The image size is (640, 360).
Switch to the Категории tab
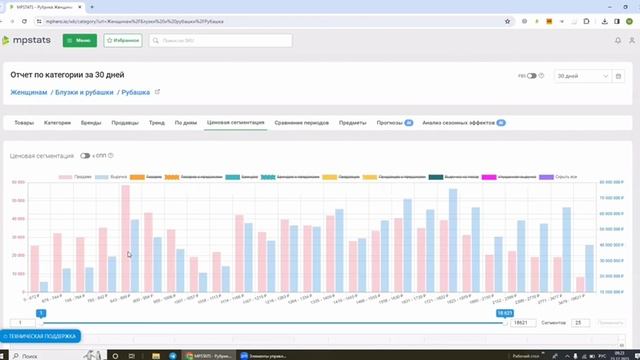(x=57, y=123)
